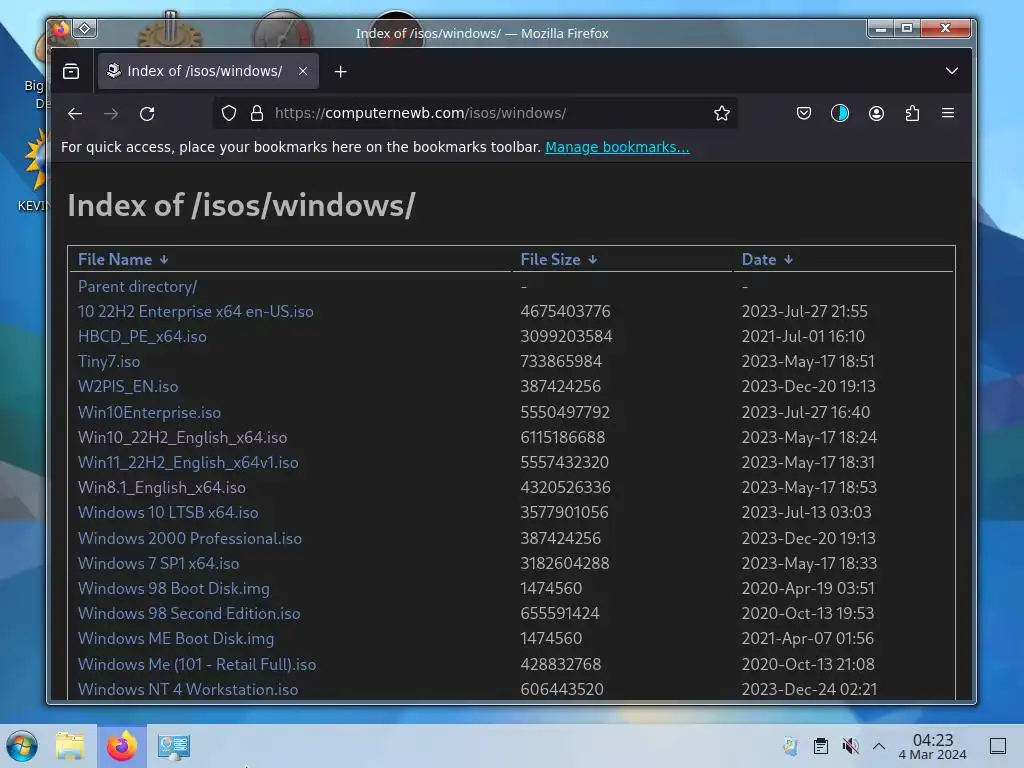Open the extensions puzzle icon
The height and width of the screenshot is (768, 1024).
912,114
